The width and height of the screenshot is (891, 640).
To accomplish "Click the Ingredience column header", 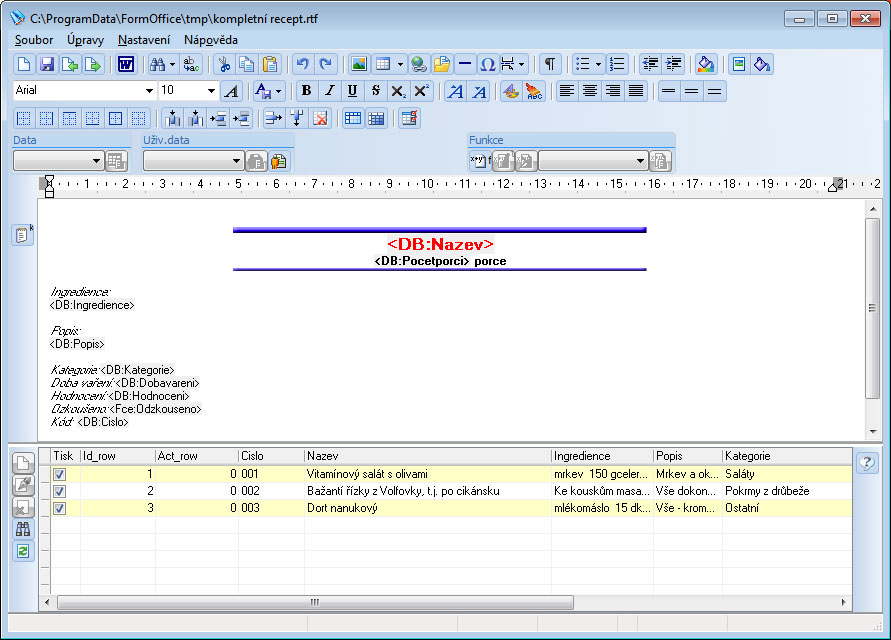I will 602,456.
